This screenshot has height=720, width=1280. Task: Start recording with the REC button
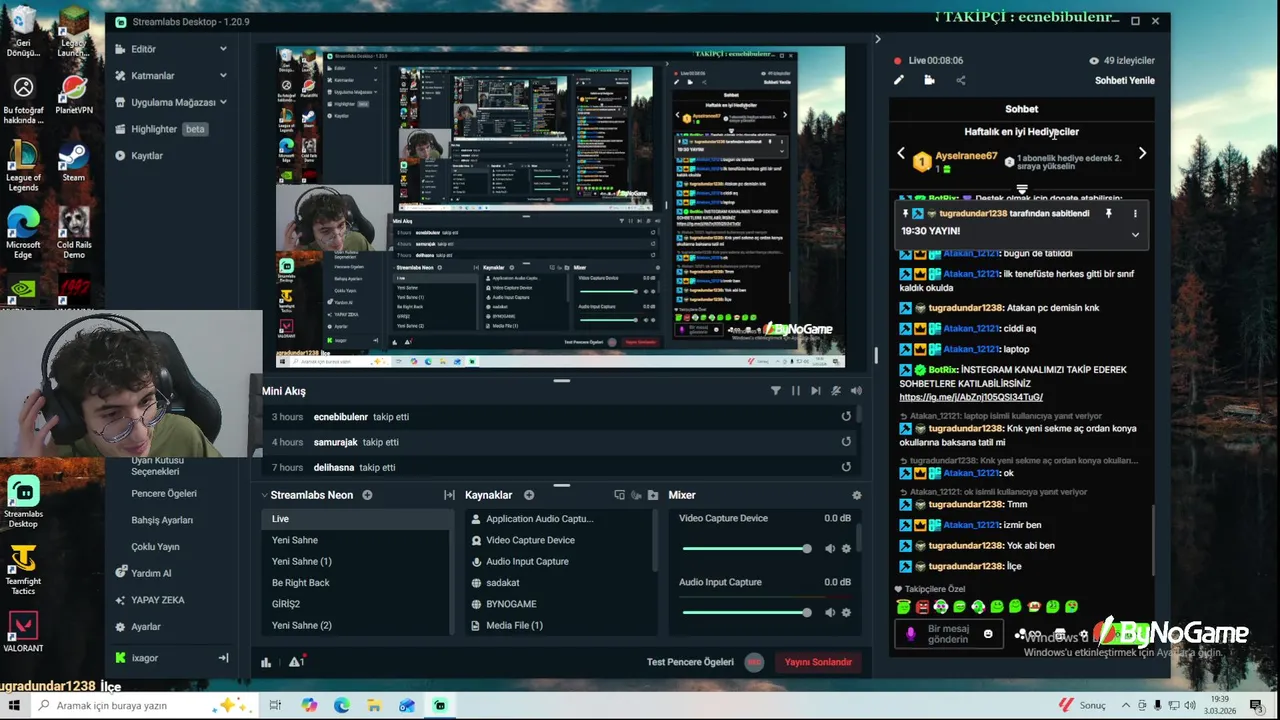754,662
